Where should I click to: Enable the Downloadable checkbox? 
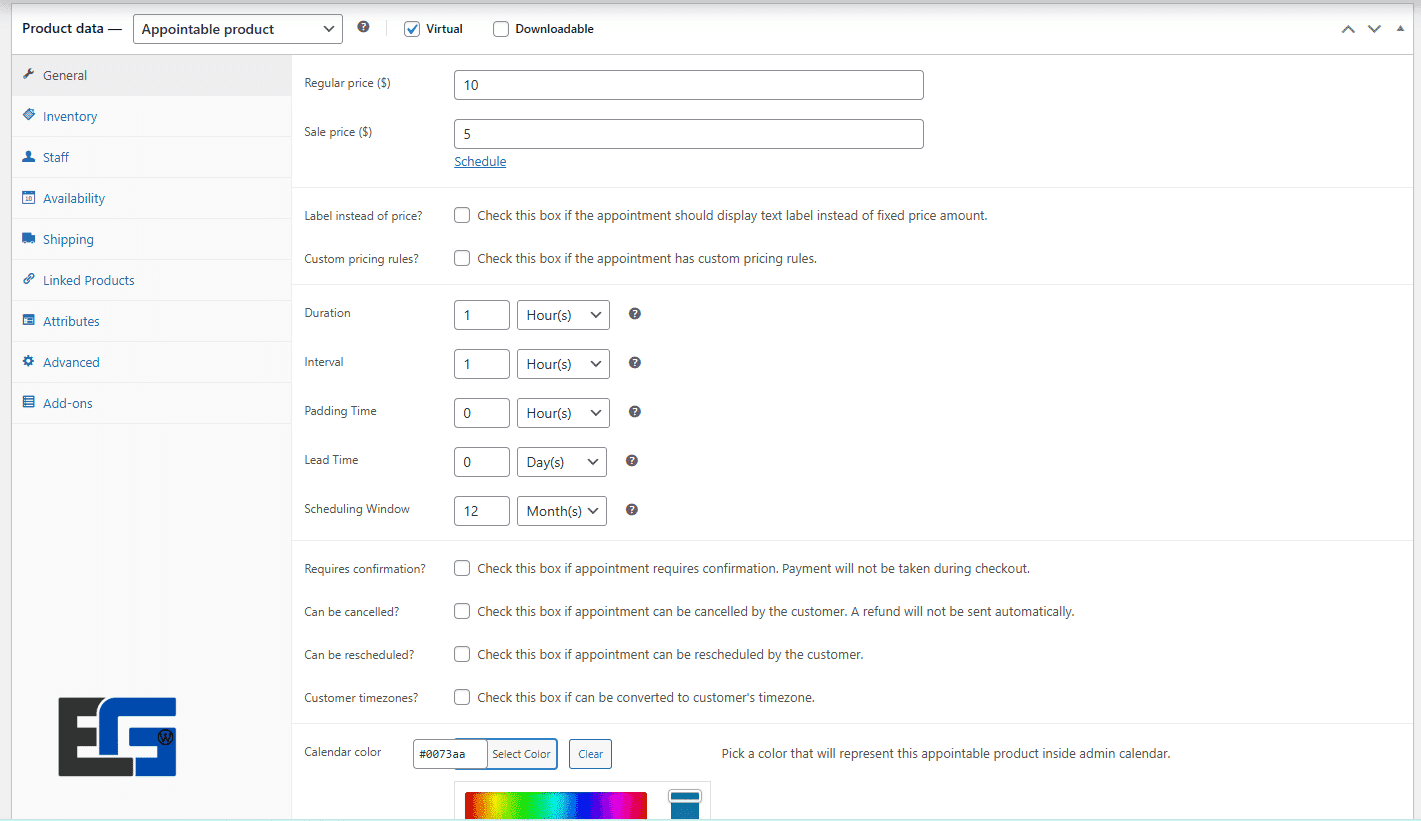[500, 28]
